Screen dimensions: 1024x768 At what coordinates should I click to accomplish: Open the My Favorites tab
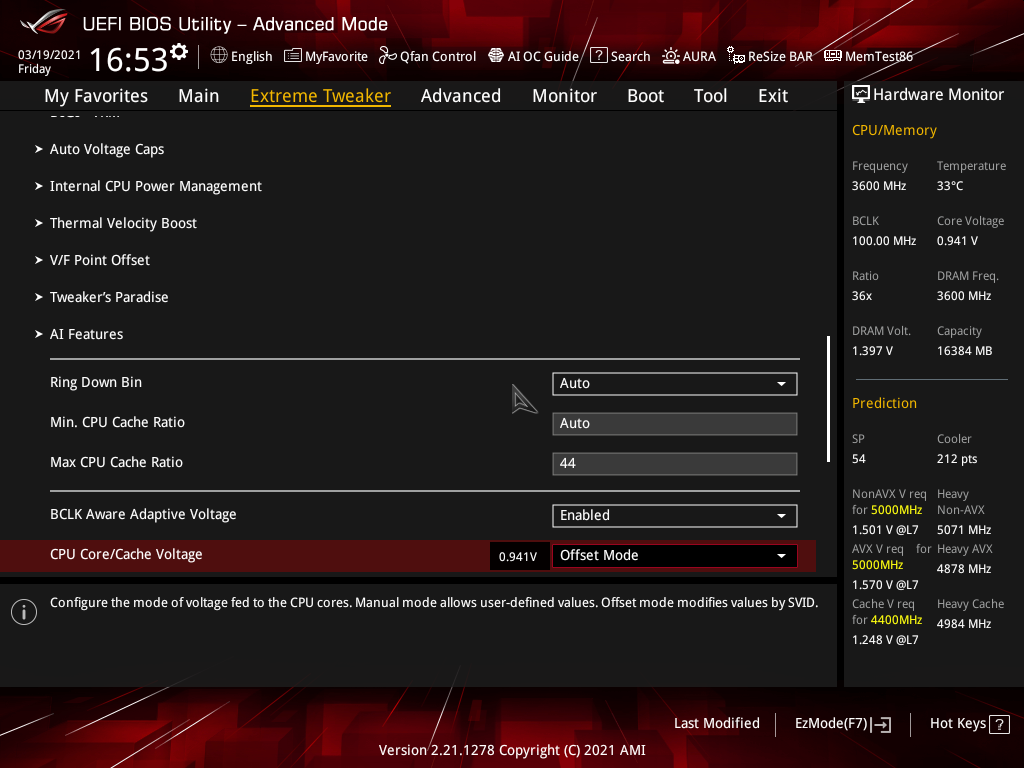[x=96, y=96]
